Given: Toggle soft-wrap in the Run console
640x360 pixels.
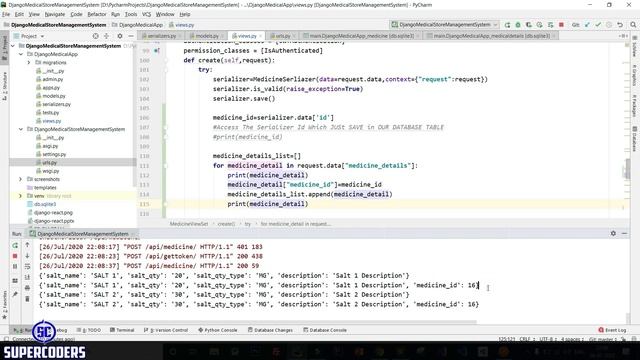Looking at the screenshot, I should tap(27, 267).
